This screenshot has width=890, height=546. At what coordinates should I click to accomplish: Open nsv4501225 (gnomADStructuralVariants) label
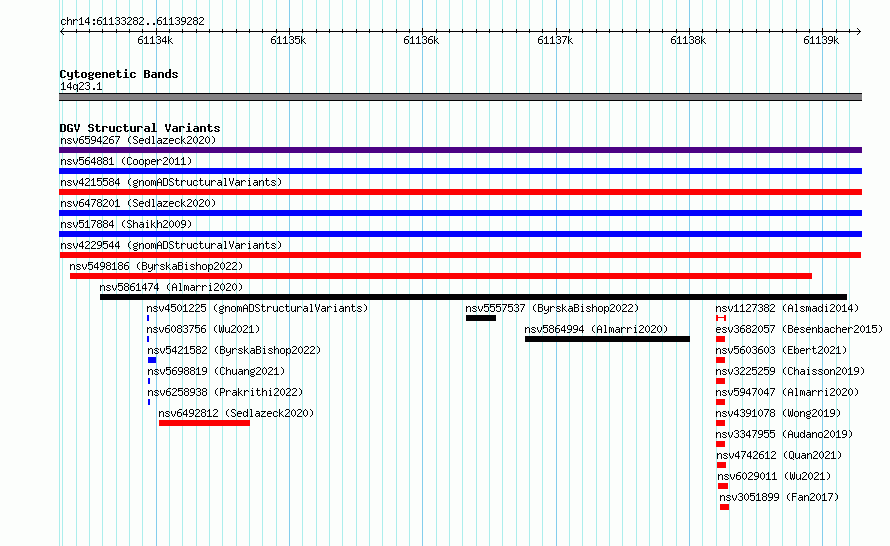point(257,308)
